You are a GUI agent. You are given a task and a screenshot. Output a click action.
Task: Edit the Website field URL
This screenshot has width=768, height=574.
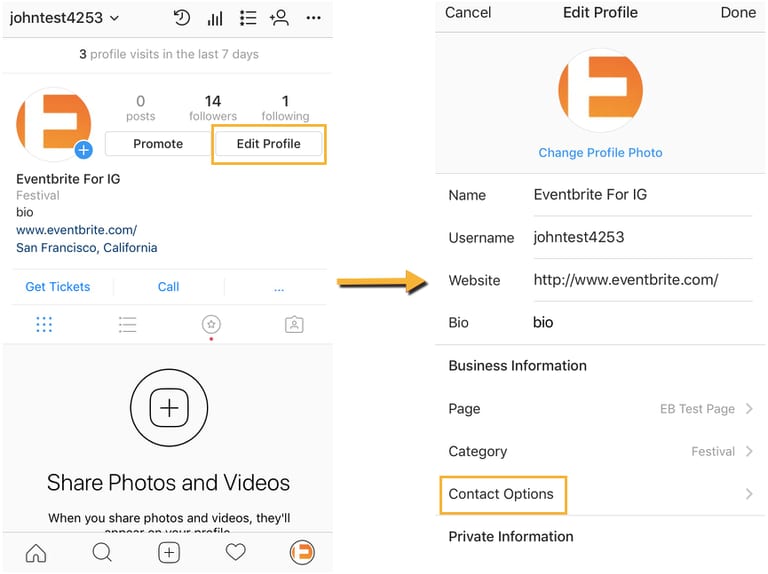(643, 280)
